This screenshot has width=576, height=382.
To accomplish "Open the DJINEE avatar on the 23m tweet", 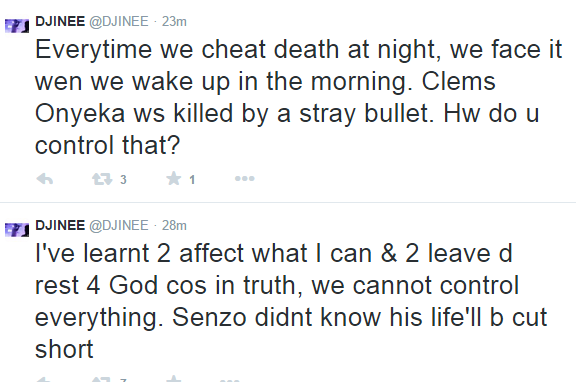I will click(x=17, y=26).
